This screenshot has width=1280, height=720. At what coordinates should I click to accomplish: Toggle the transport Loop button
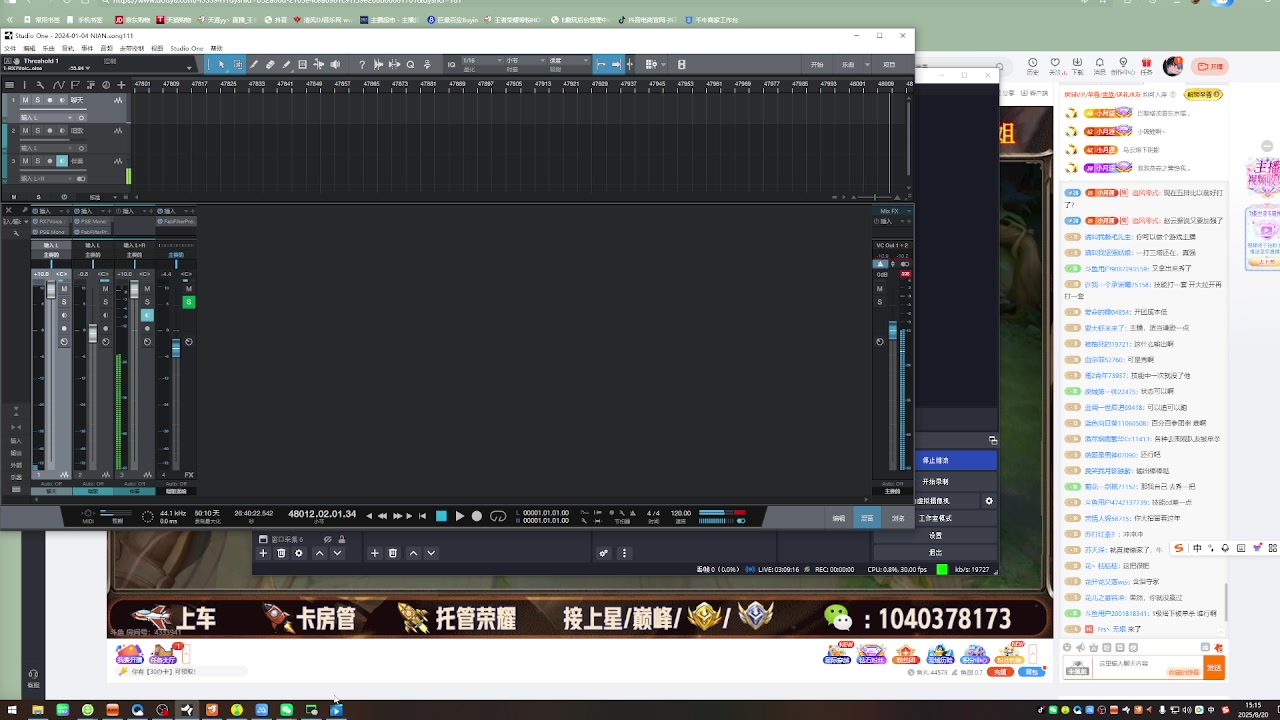pos(498,516)
